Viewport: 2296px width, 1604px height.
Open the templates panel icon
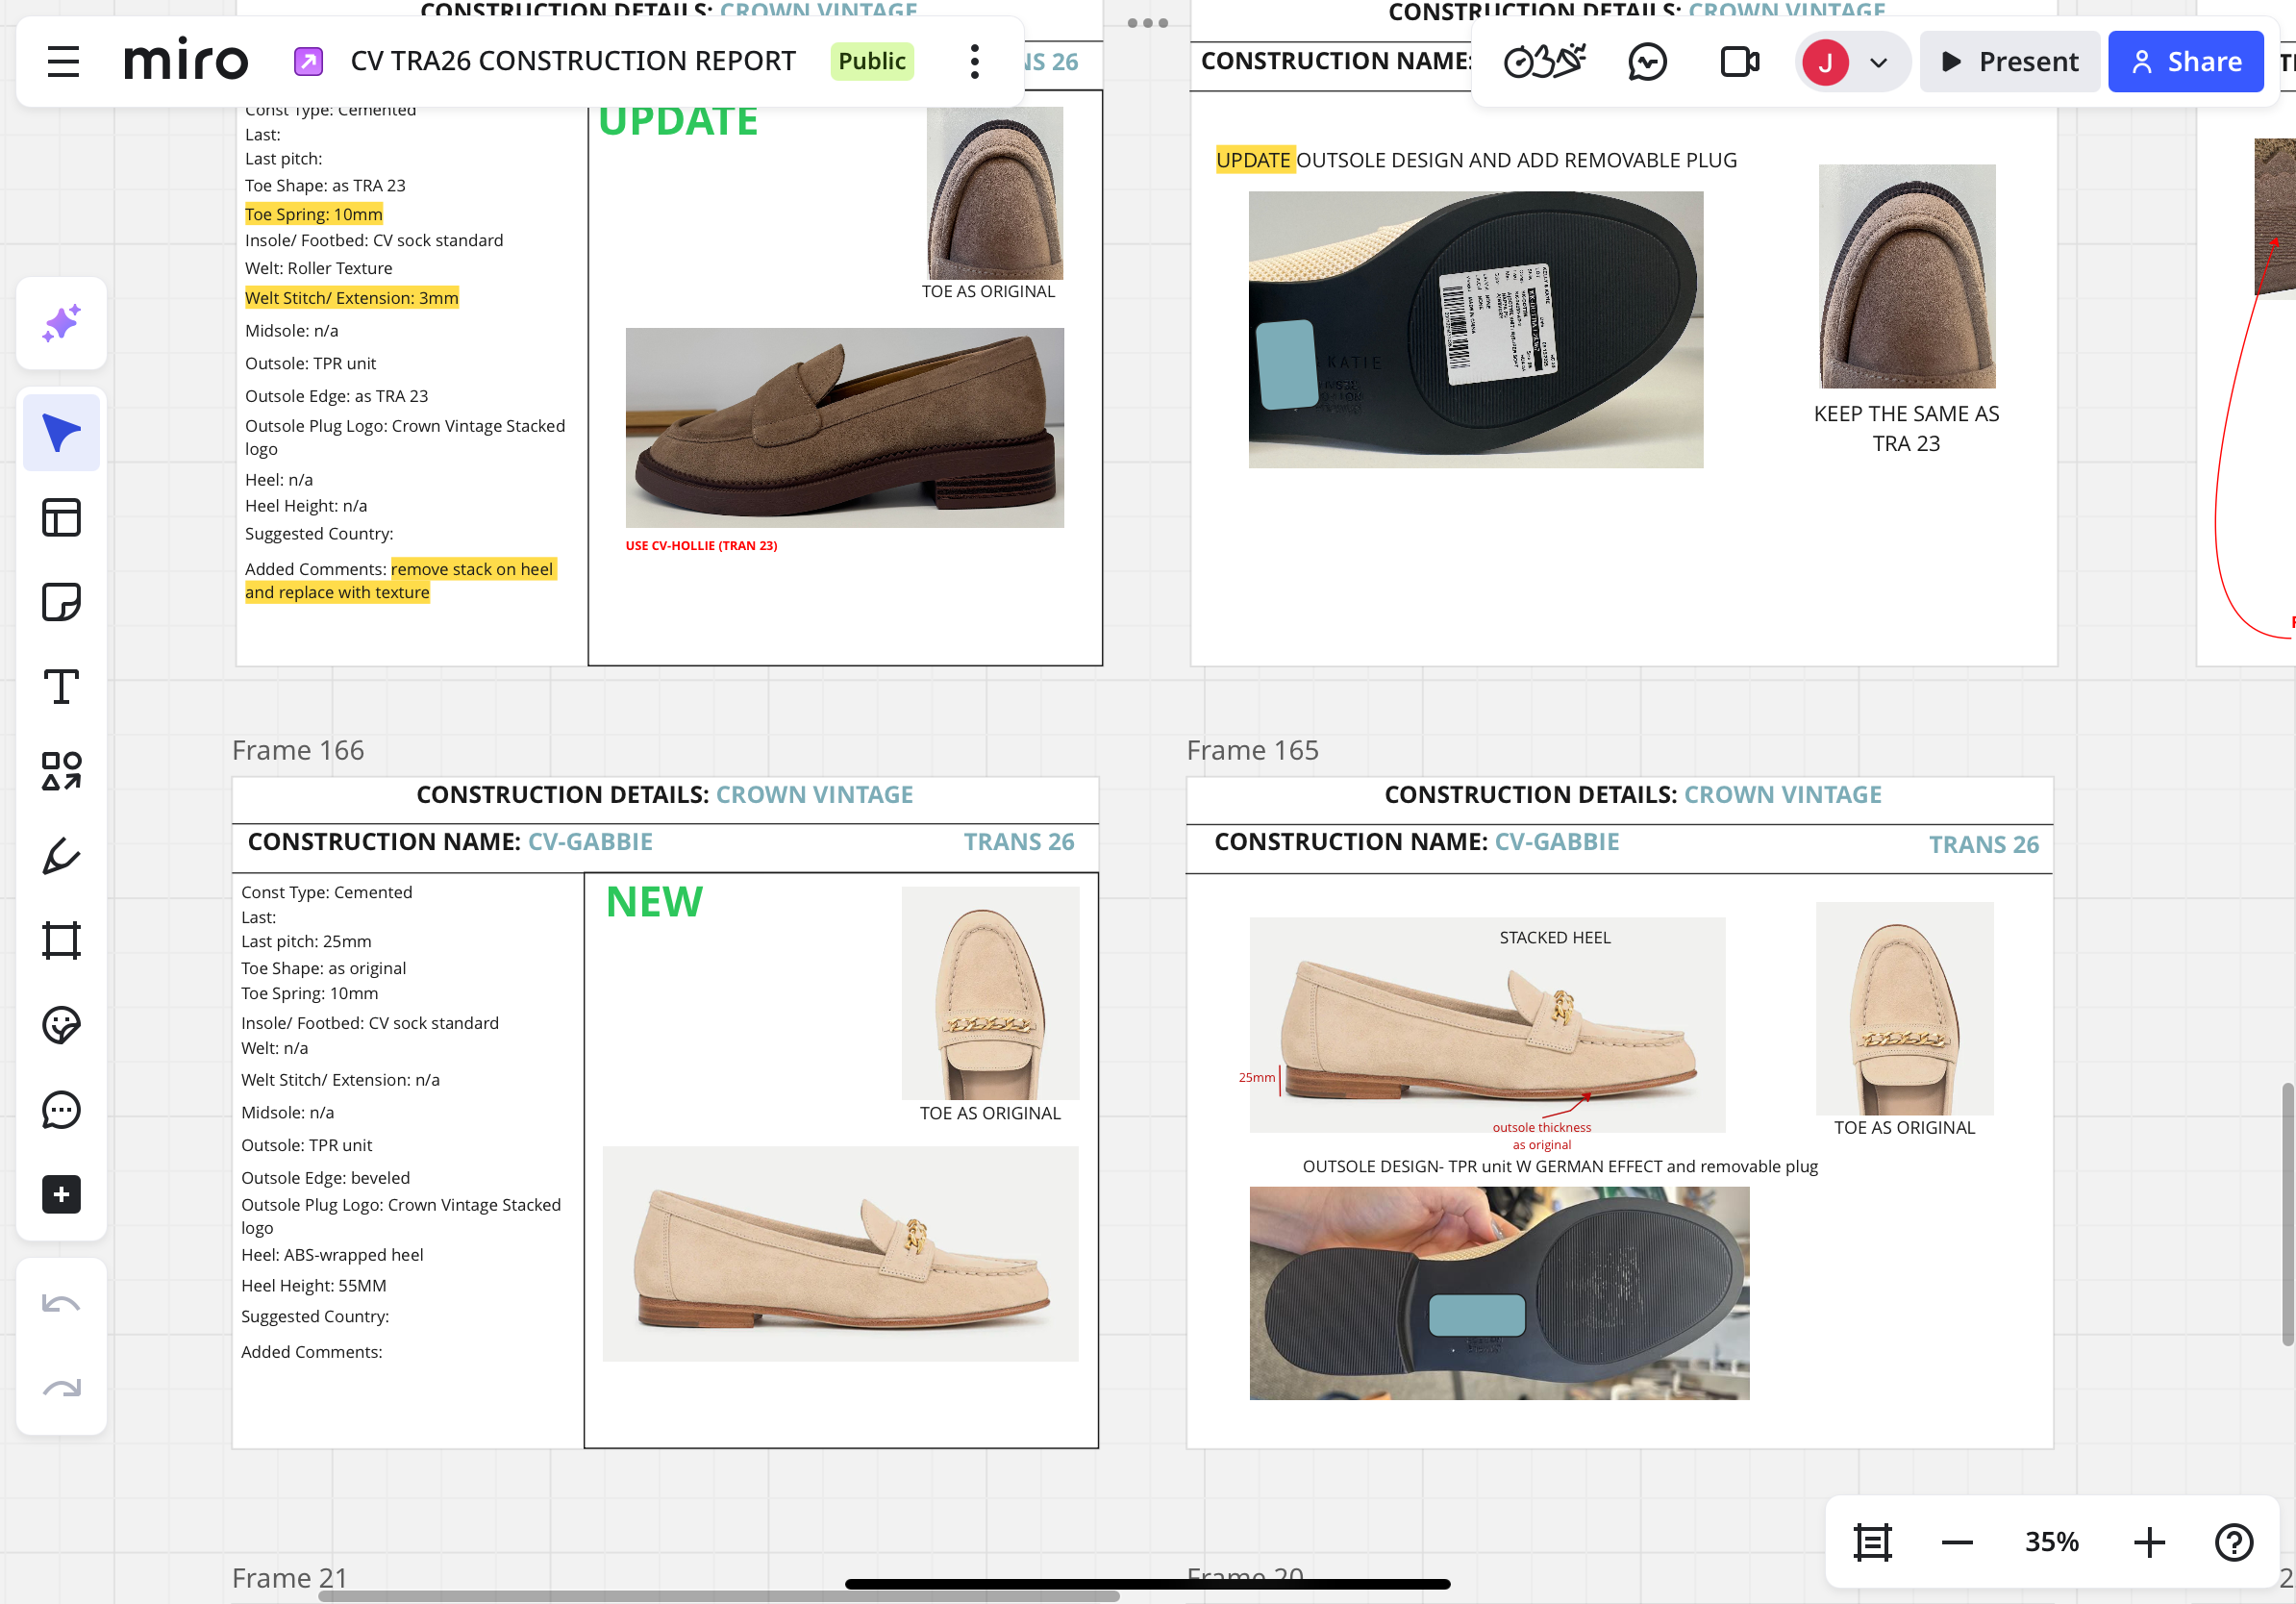pos(61,517)
